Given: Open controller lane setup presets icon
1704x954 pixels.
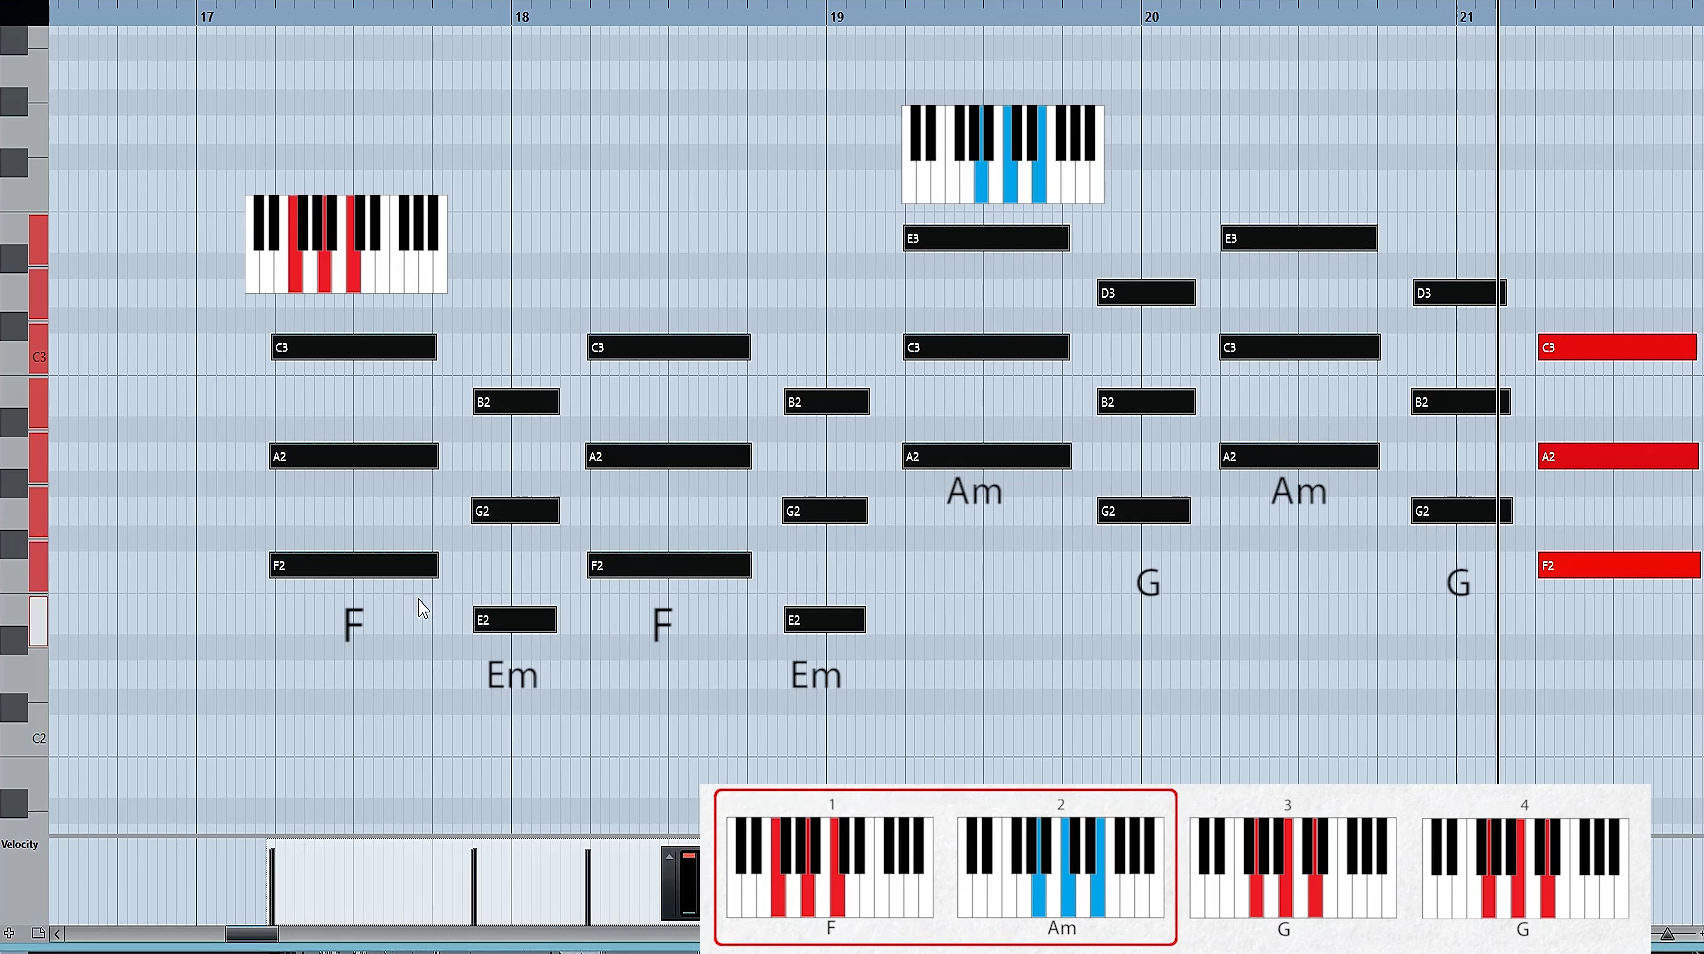Looking at the screenshot, I should (38, 933).
